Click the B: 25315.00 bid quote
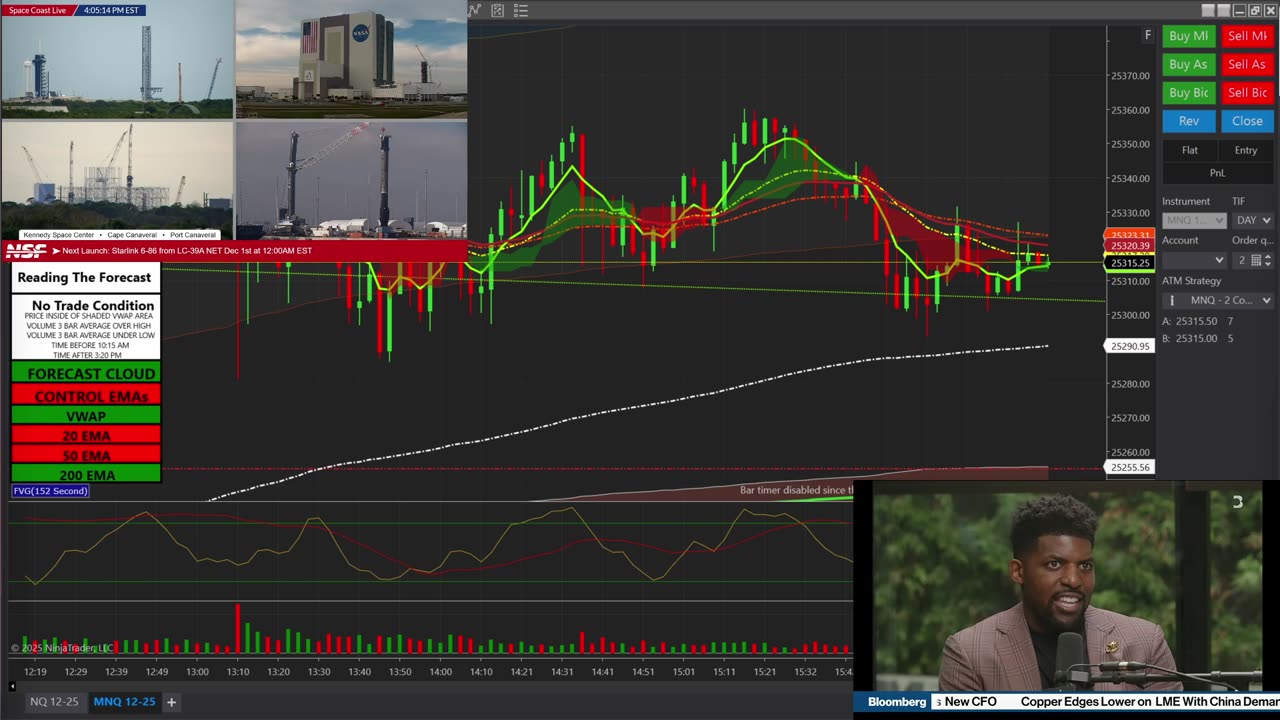 [x=1198, y=339]
